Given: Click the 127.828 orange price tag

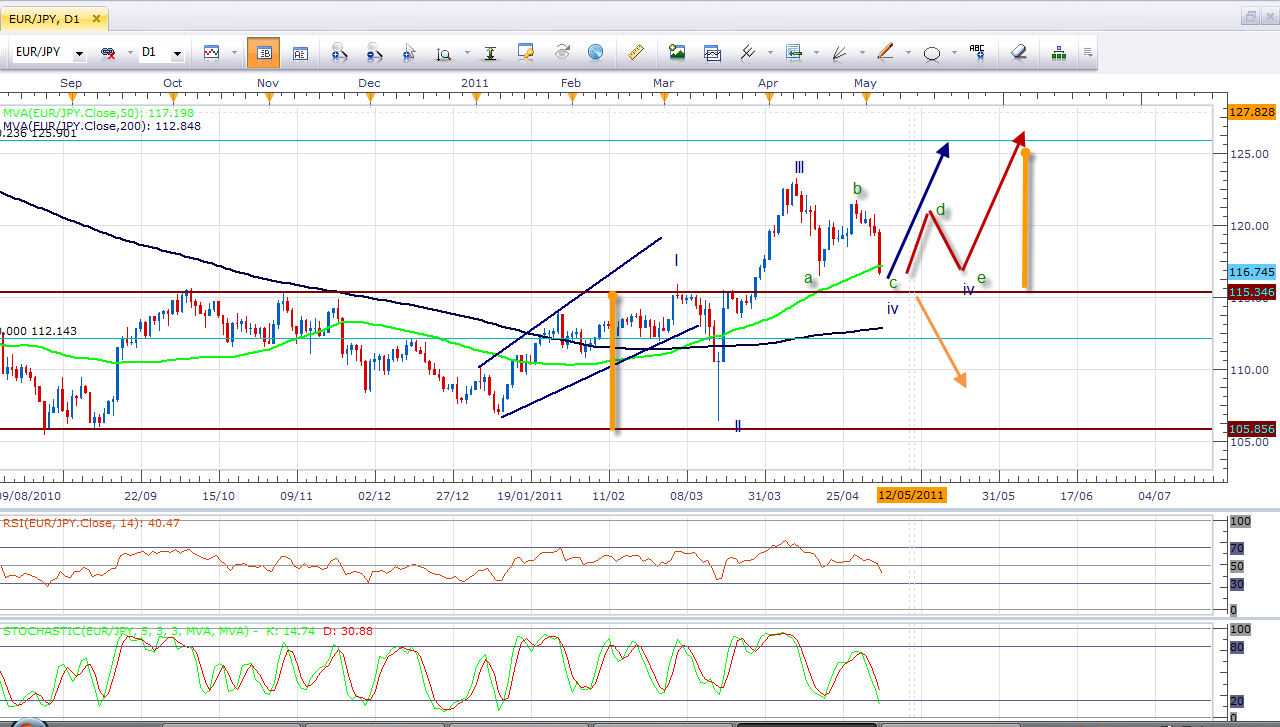Looking at the screenshot, I should point(1251,112).
